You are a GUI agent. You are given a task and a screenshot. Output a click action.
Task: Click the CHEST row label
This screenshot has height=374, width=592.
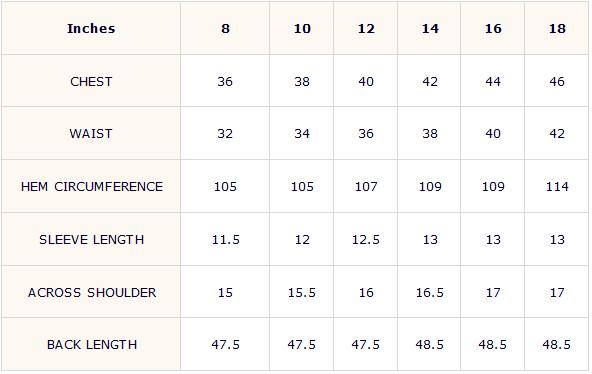pyautogui.click(x=91, y=82)
